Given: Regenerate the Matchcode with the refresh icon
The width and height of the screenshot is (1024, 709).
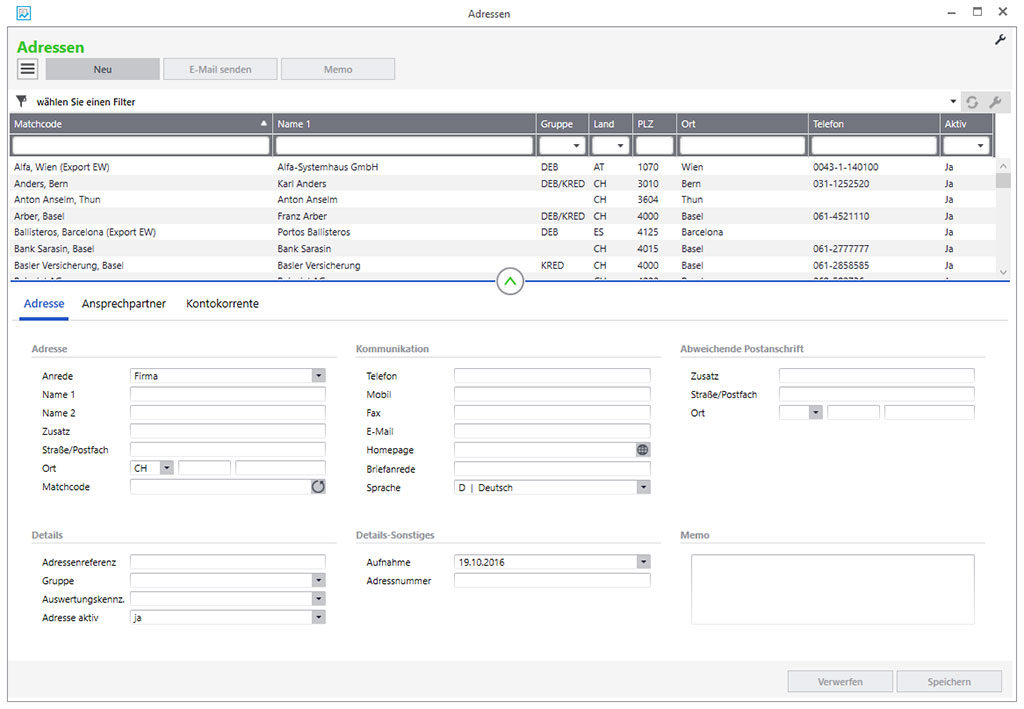Looking at the screenshot, I should tap(318, 486).
